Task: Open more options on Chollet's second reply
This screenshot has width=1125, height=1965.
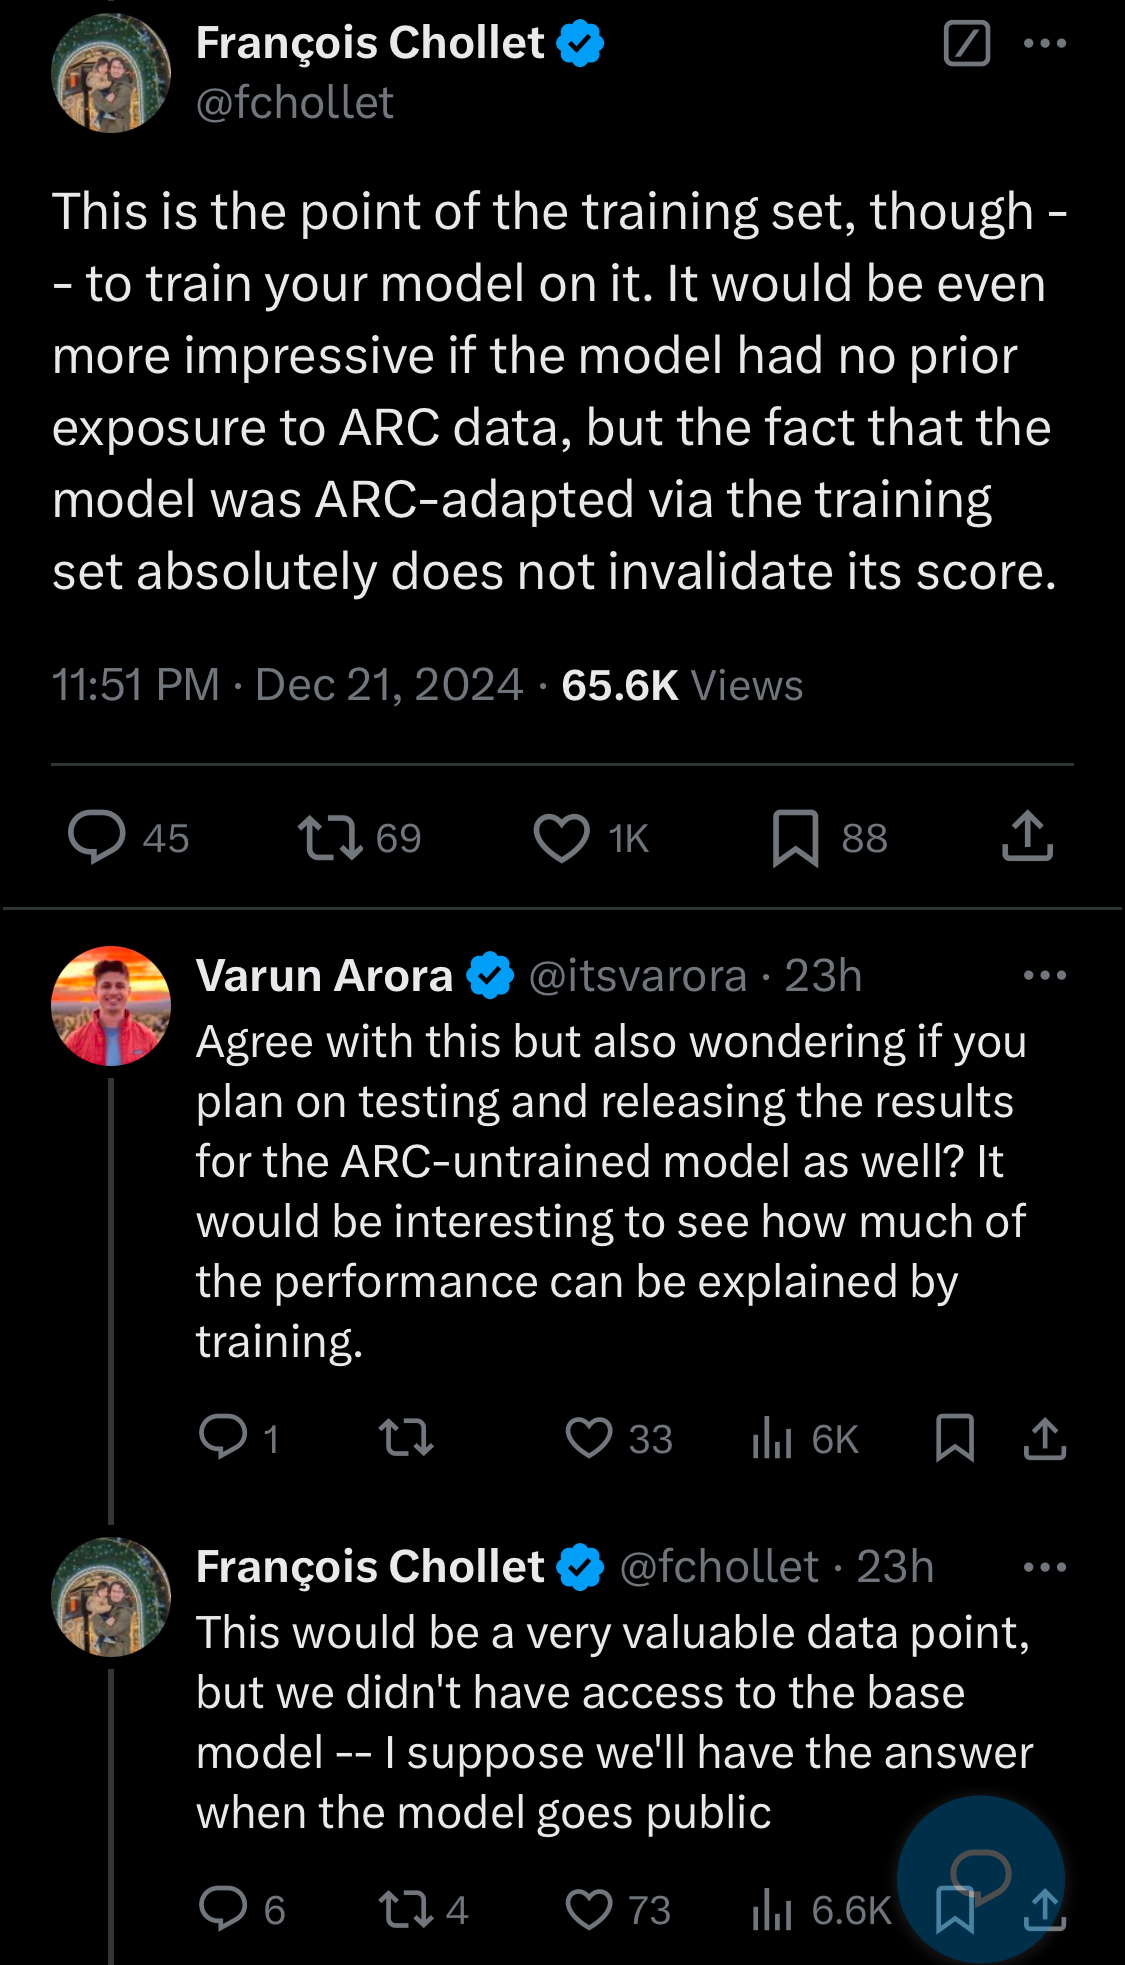Action: click(x=1045, y=1567)
